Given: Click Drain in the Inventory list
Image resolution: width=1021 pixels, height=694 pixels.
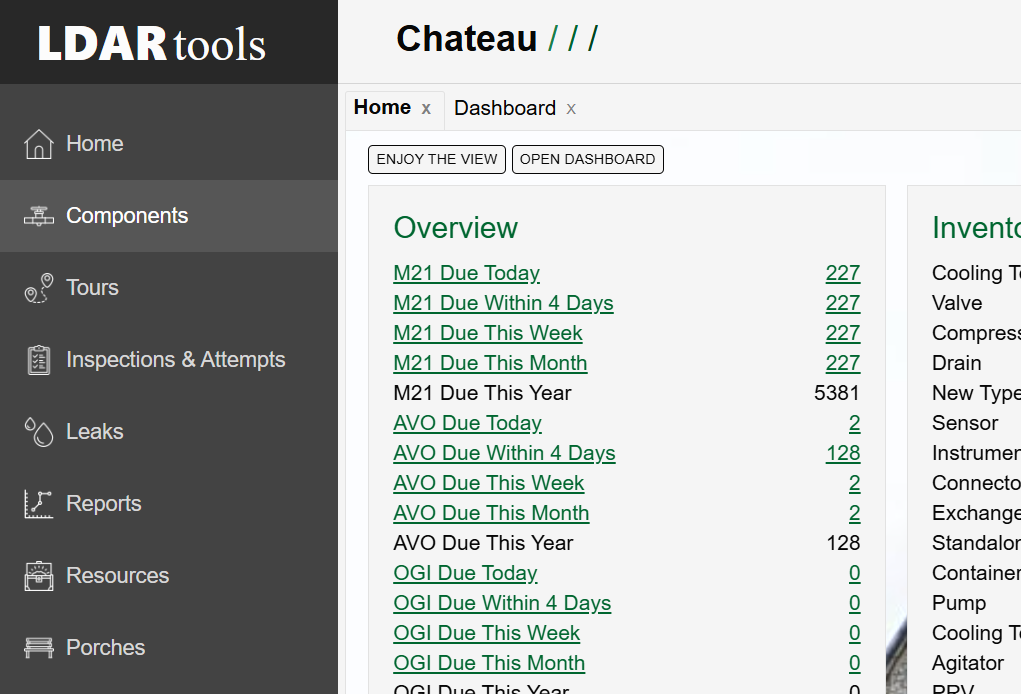Looking at the screenshot, I should click(957, 363).
